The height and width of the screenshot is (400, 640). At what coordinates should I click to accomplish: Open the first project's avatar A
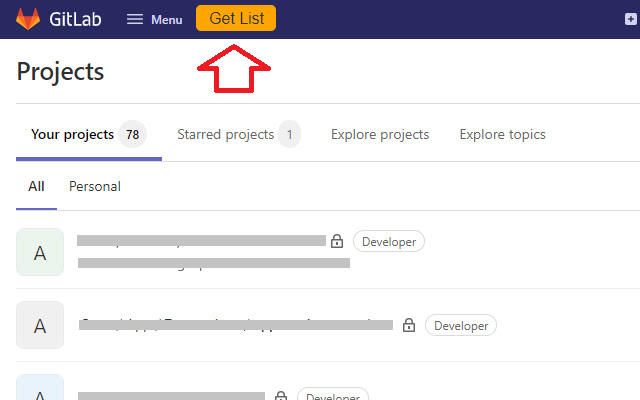coord(40,252)
